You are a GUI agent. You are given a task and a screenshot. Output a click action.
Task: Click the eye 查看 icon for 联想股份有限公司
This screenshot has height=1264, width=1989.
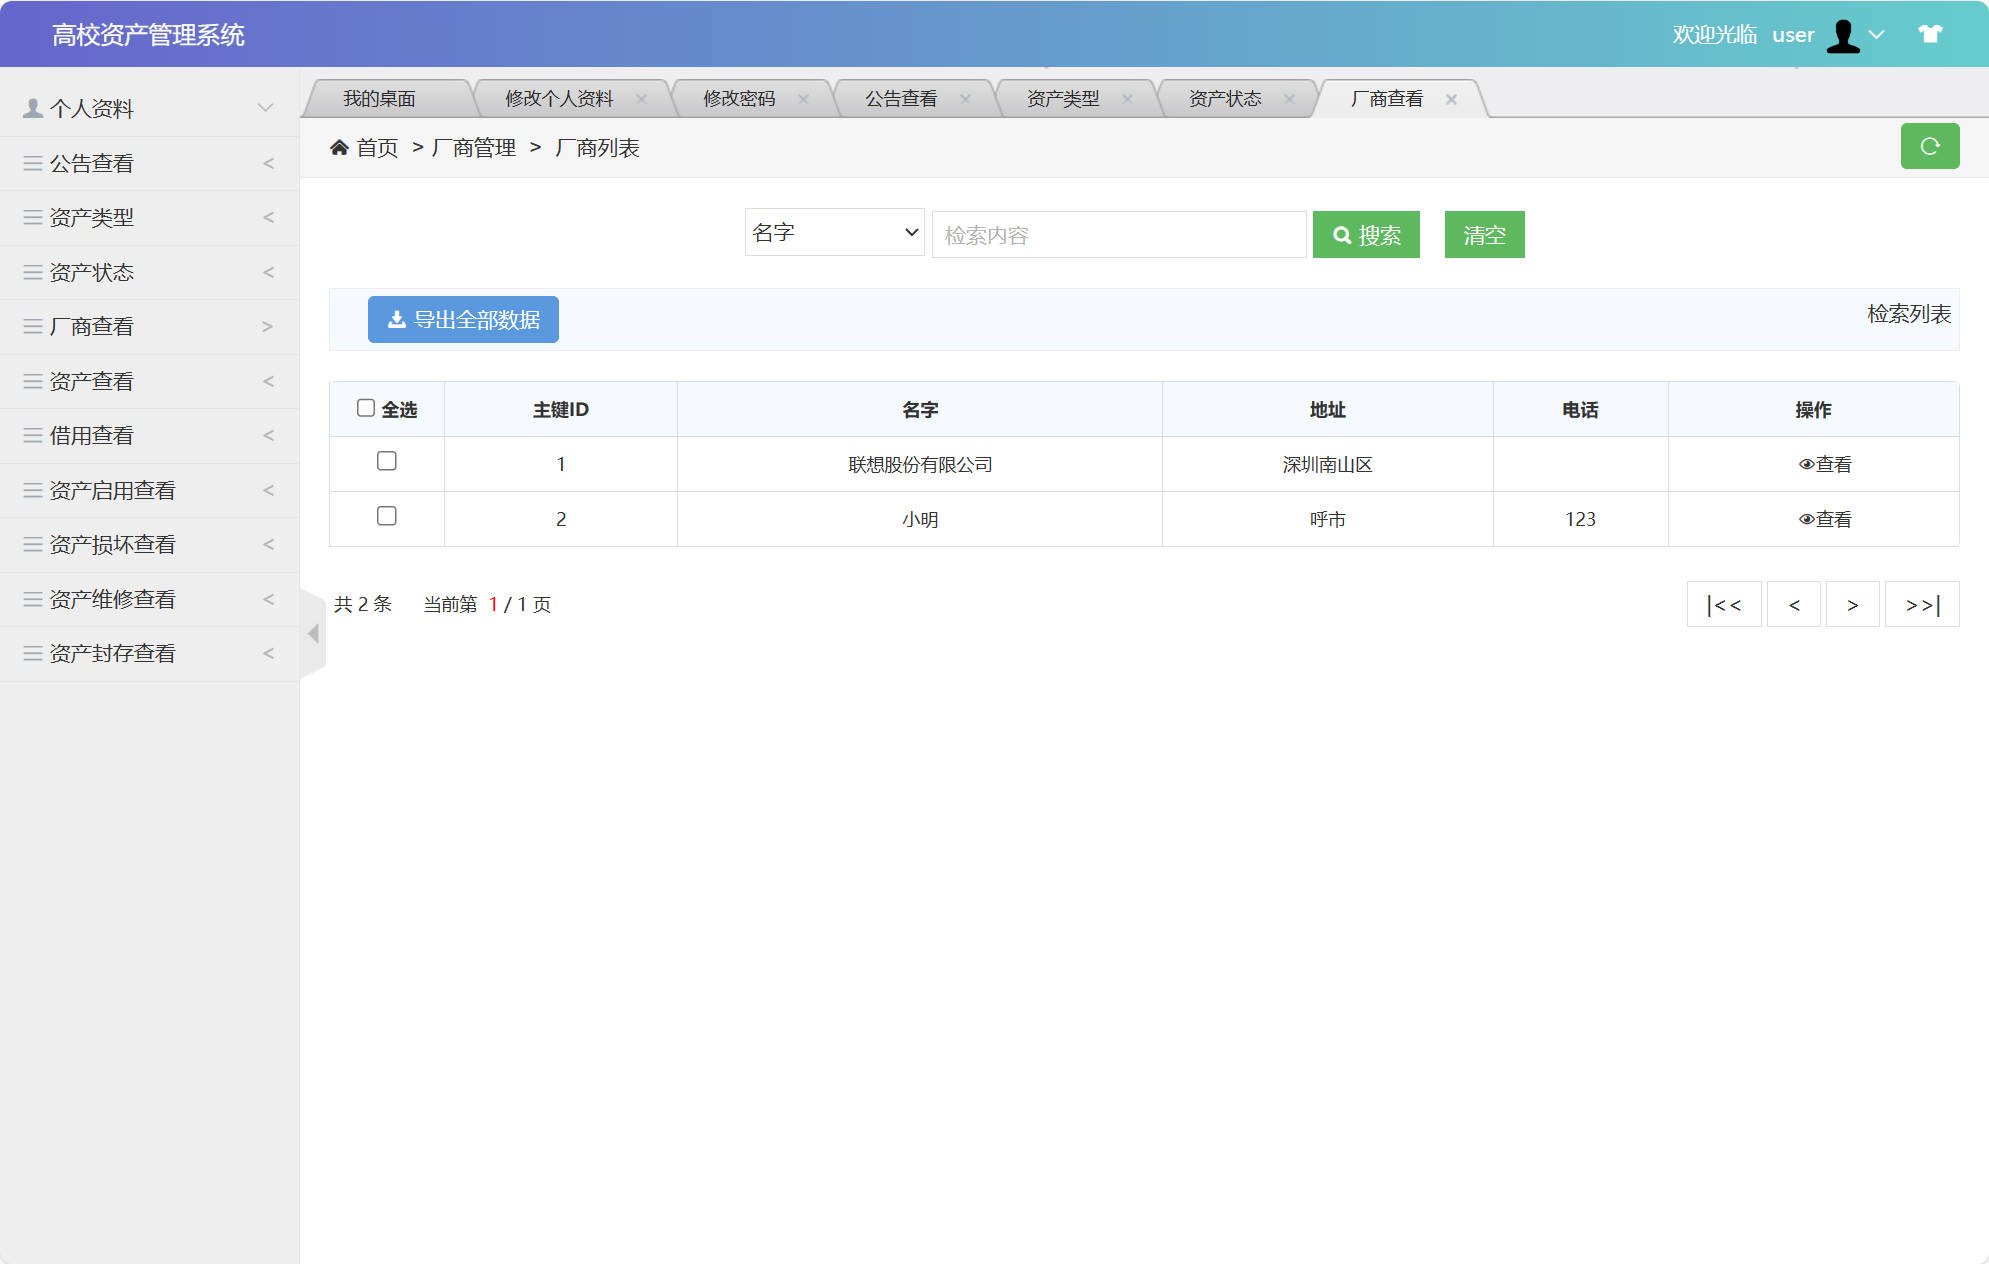tap(1805, 463)
